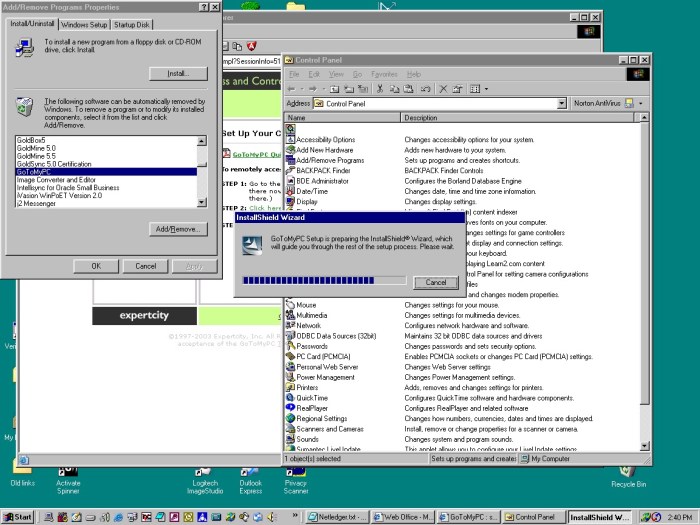Screen dimensions: 700x525
Task: Open the File menu in Control Panel
Action: click(x=294, y=74)
